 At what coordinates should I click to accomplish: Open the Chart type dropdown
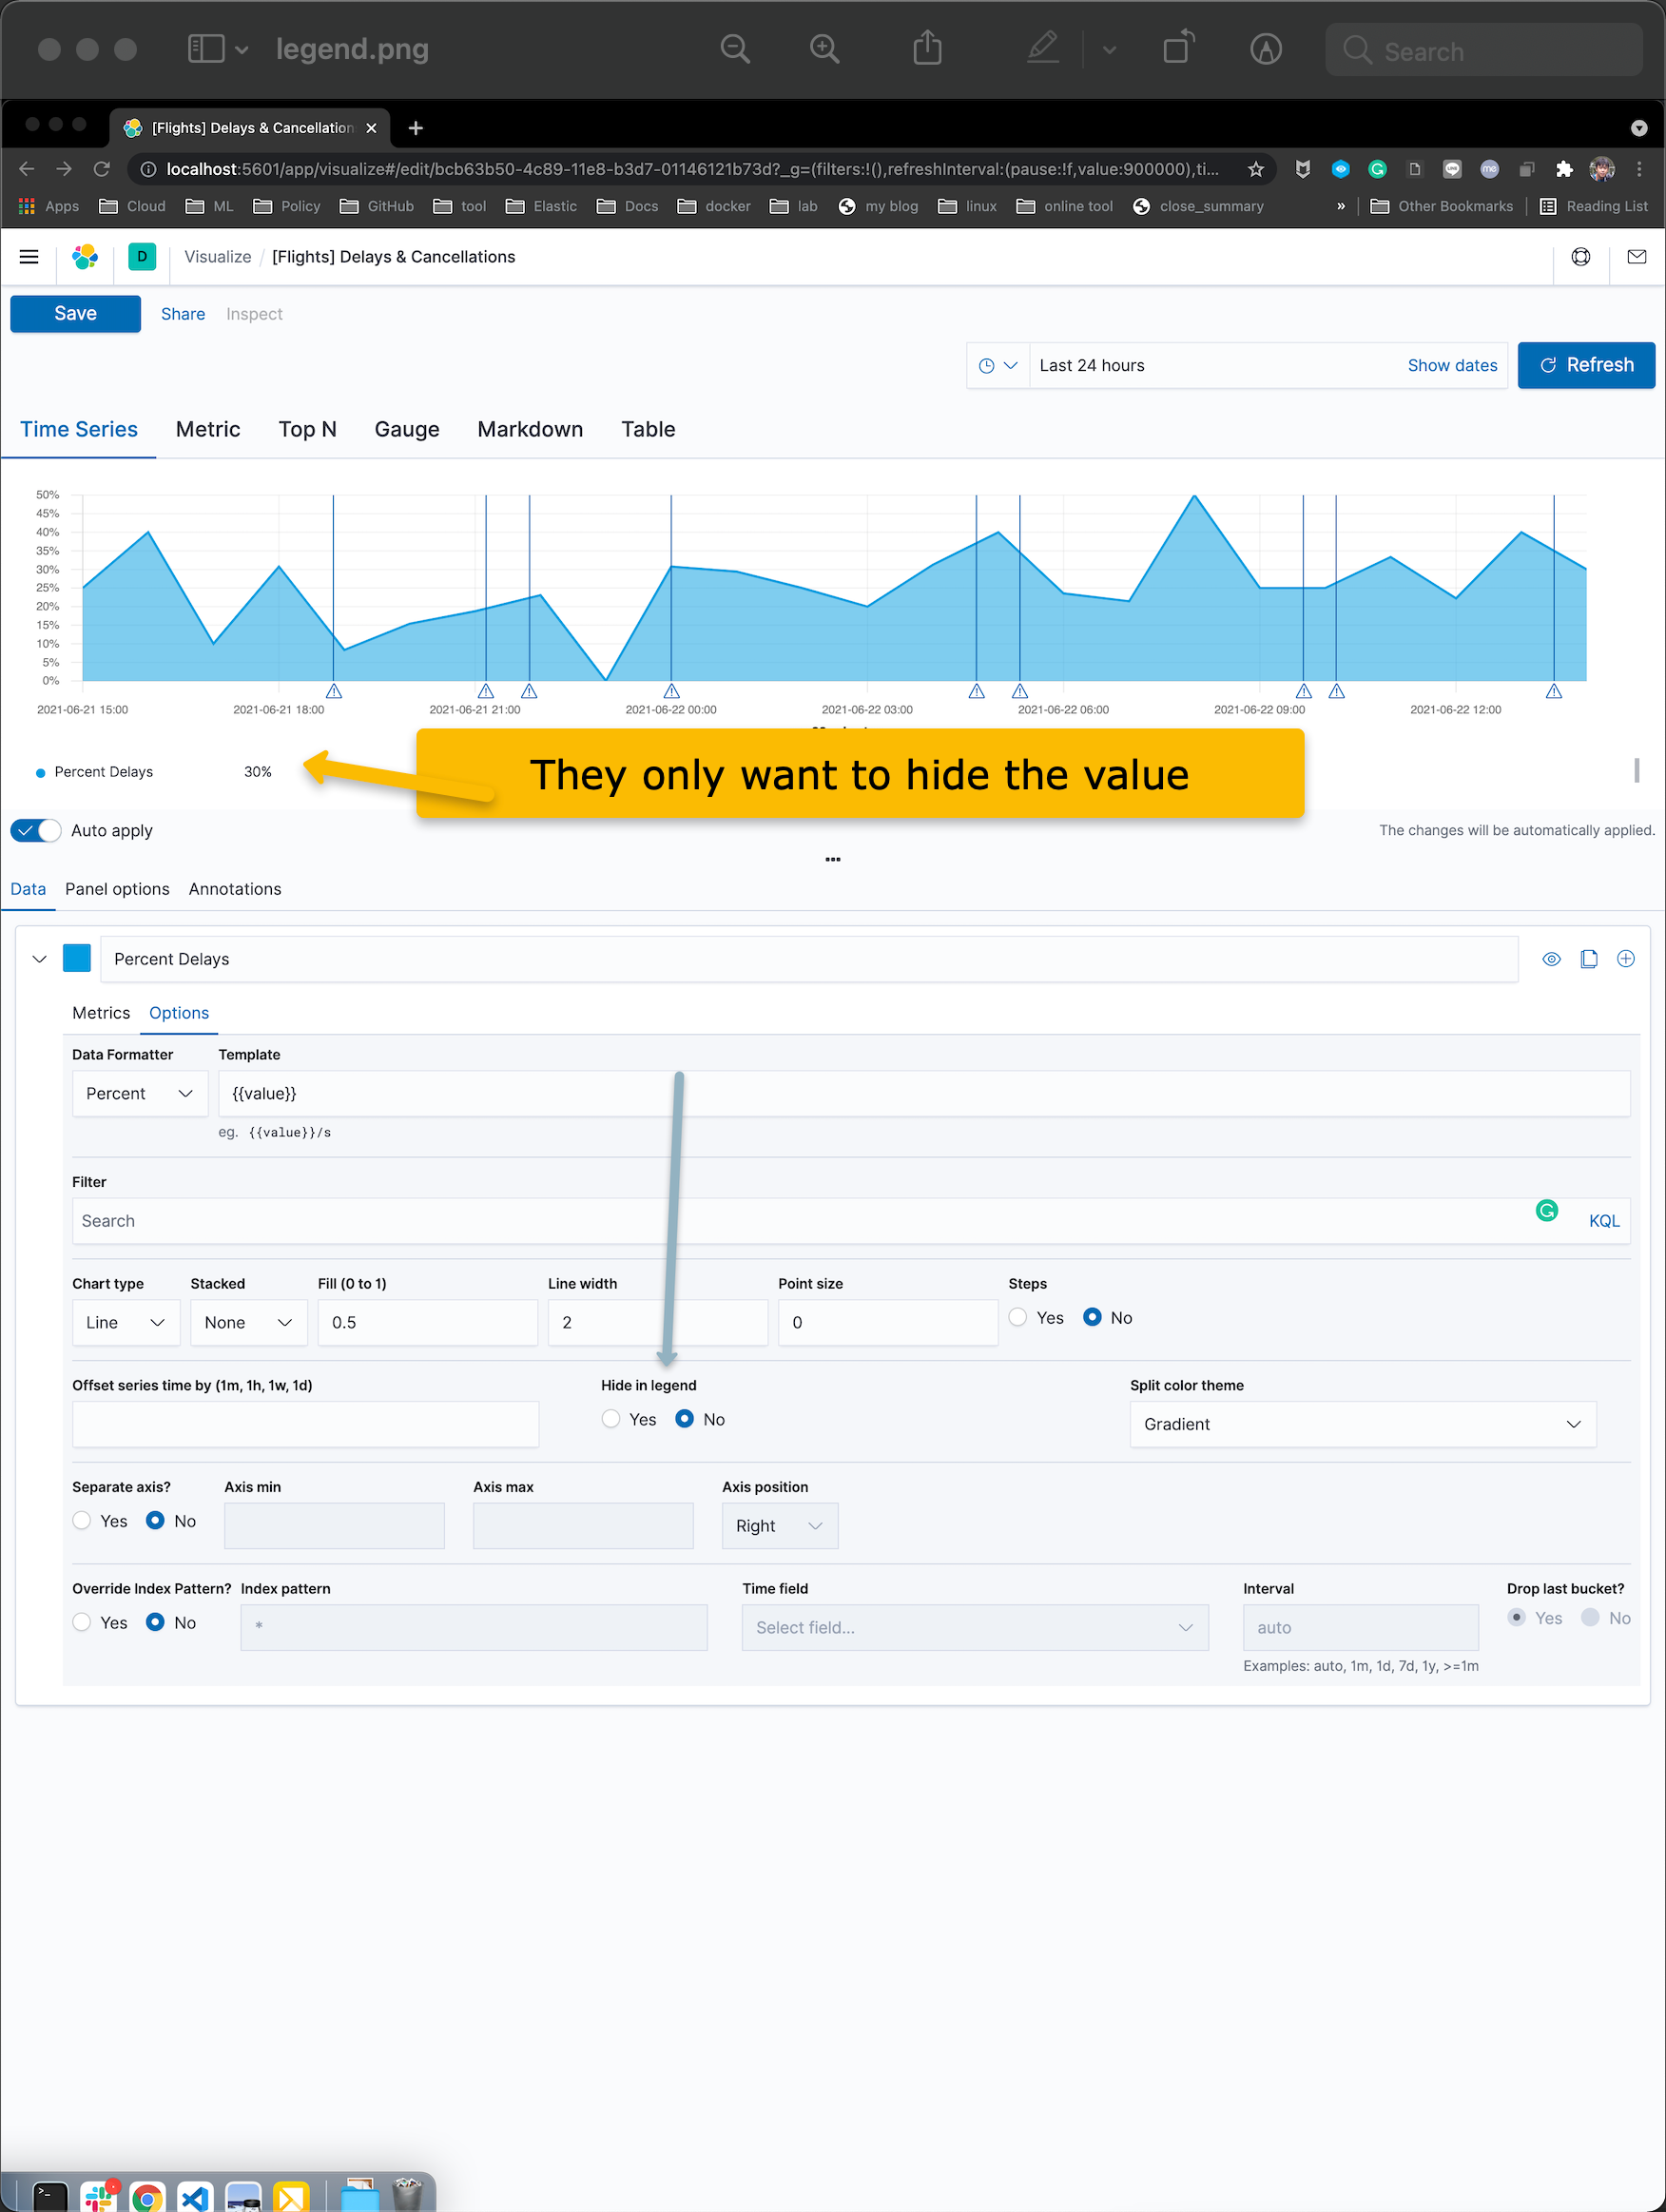point(125,1322)
